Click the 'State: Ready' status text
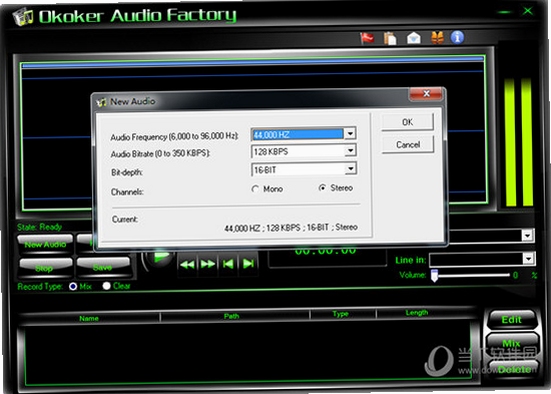This screenshot has width=551, height=394. pyautogui.click(x=39, y=227)
